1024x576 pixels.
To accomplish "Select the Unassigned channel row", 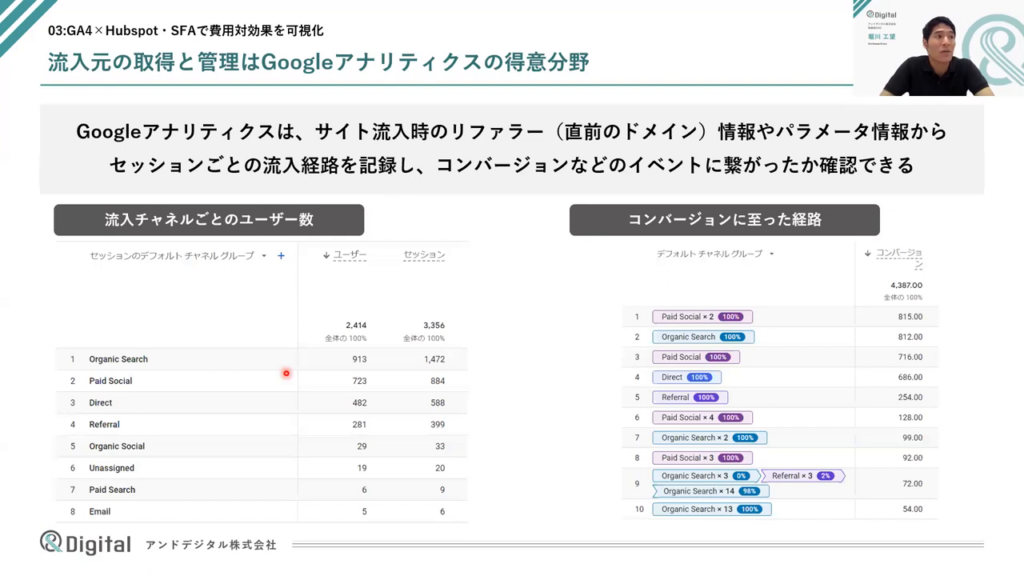I will click(111, 468).
